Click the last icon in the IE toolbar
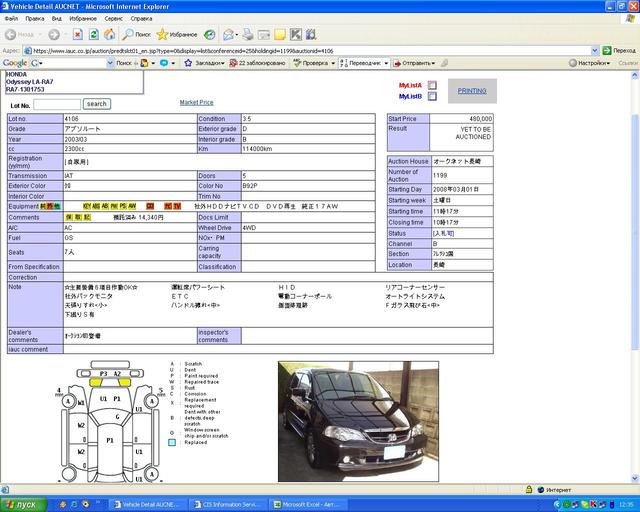640x512 pixels. coord(311,35)
